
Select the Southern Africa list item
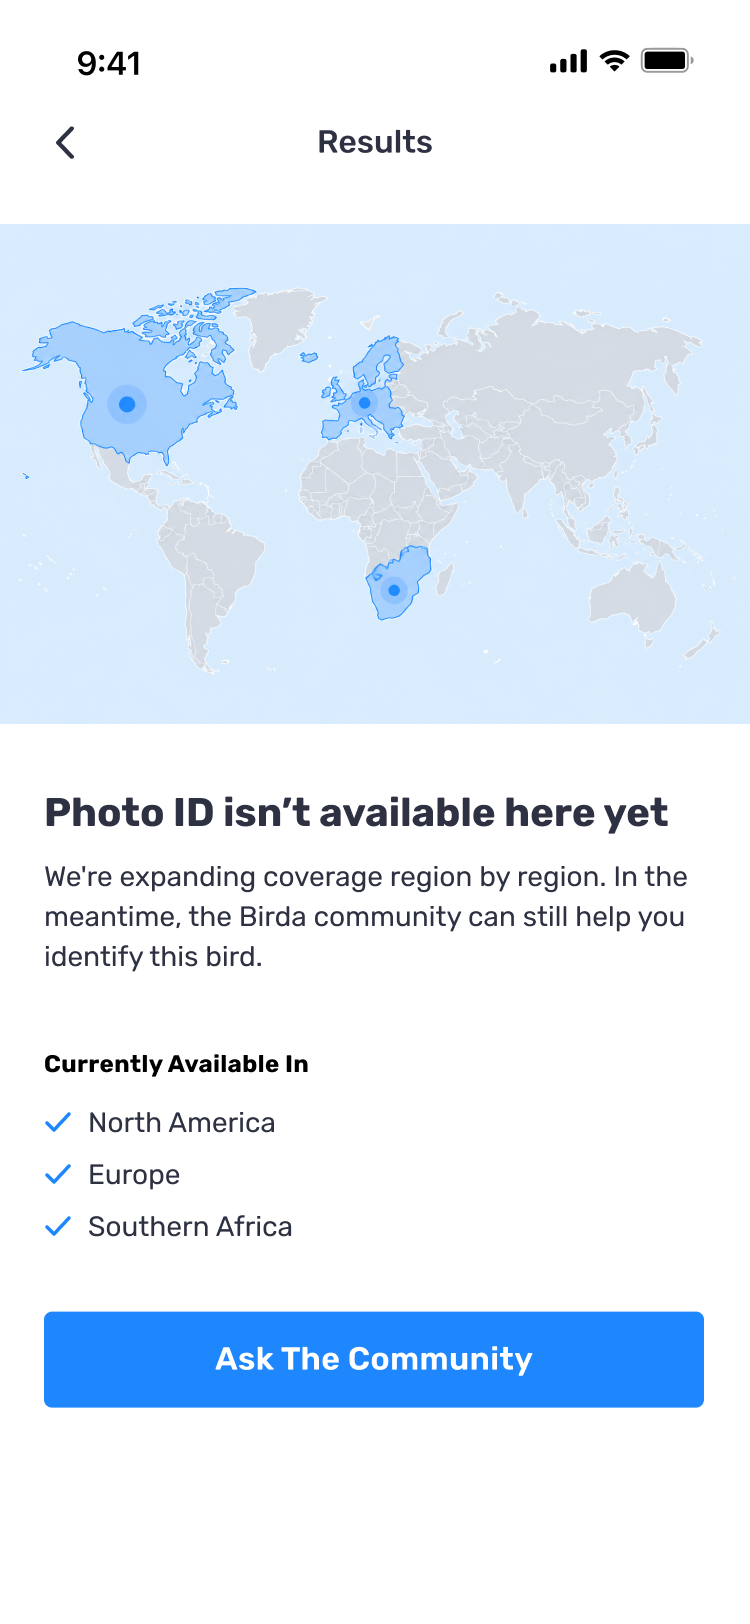point(168,1226)
